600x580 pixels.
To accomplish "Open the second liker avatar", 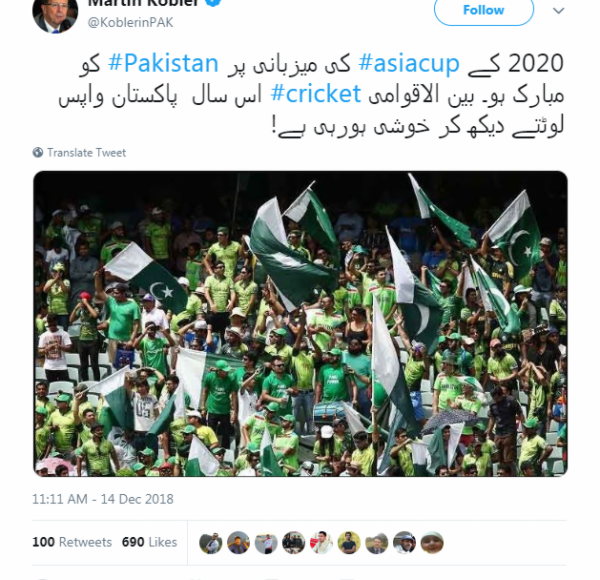I will [238, 543].
